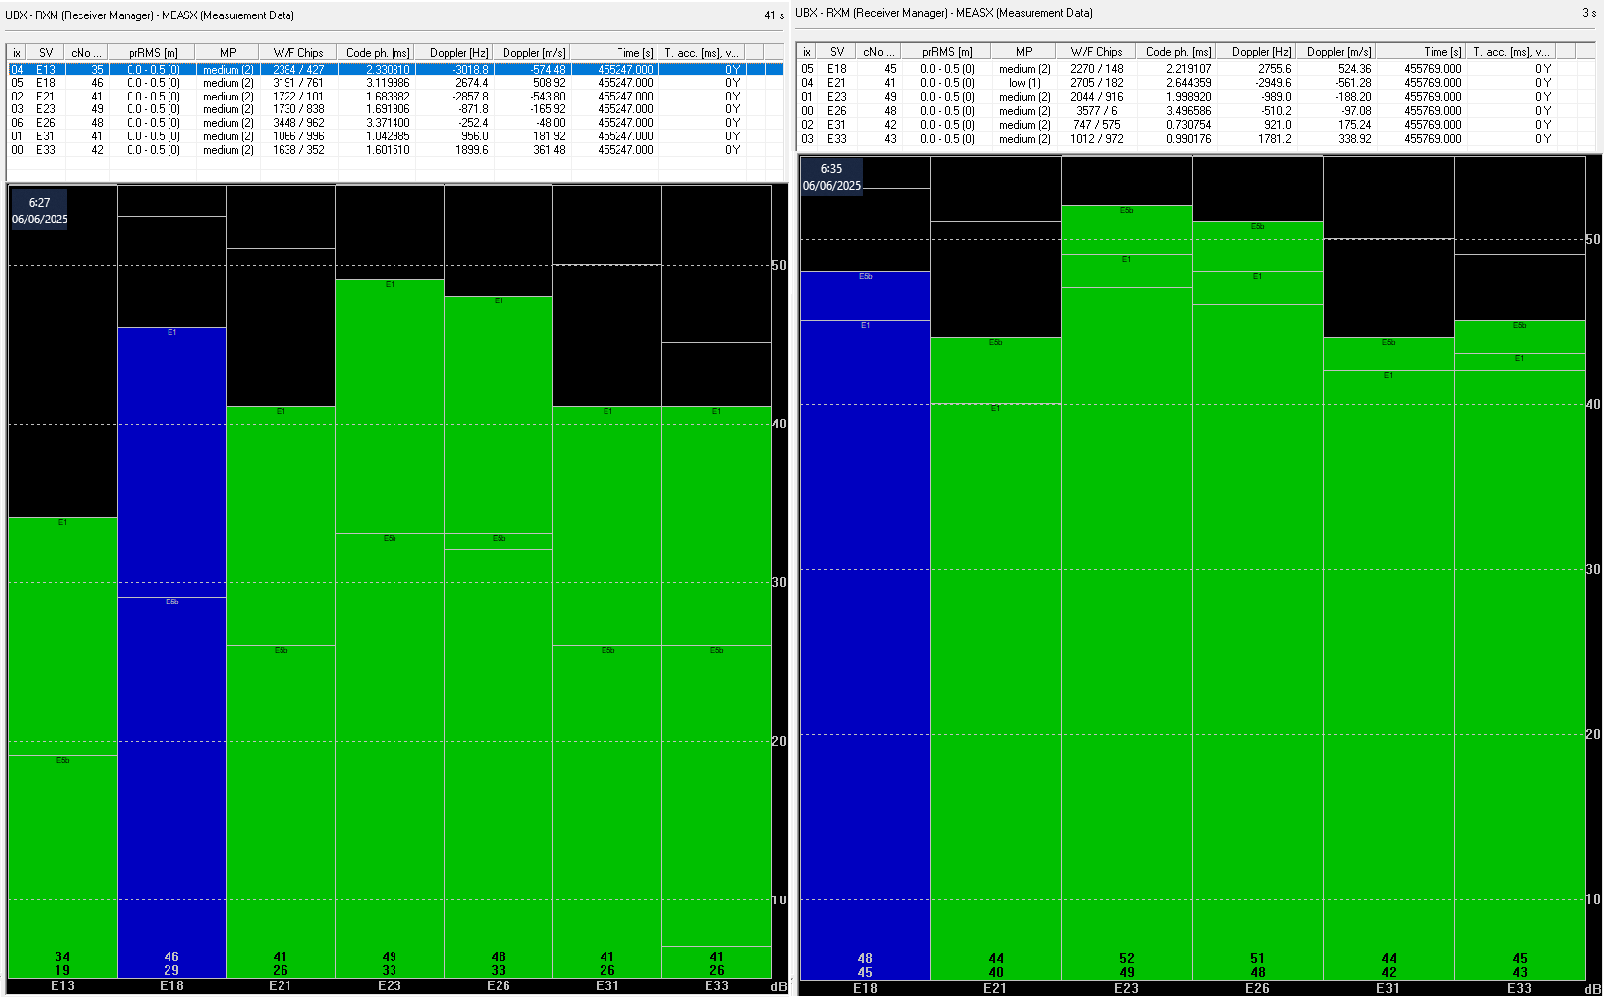Image resolution: width=1605 pixels, height=997 pixels.
Task: Click the E31 signal bar in the 6:35 chart
Action: [x=1389, y=658]
